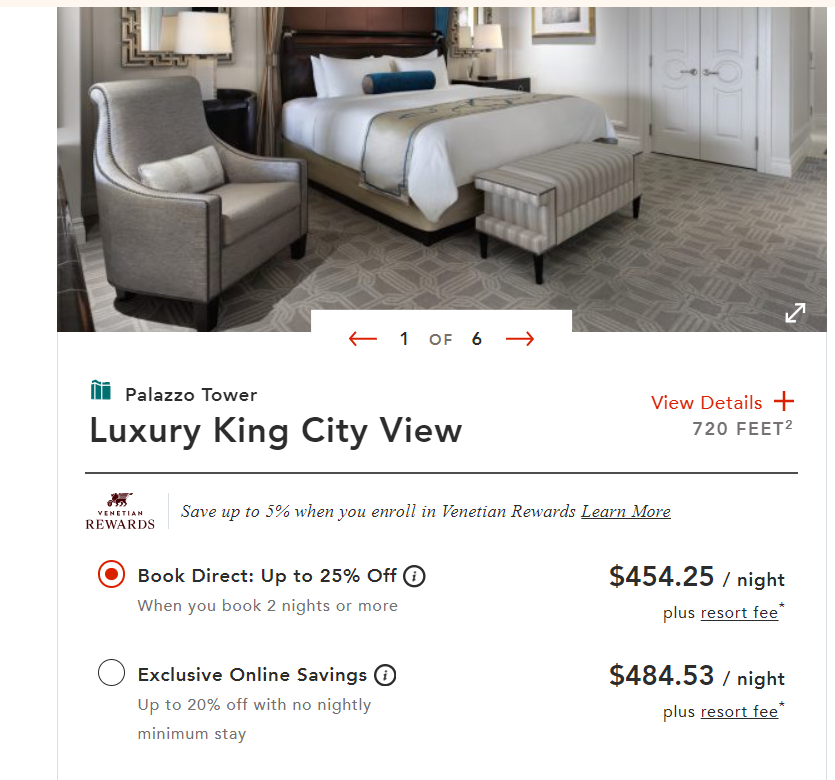The width and height of the screenshot is (835, 780).
Task: Select the Book Direct: Up to 25% Off rate
Action: 111,575
